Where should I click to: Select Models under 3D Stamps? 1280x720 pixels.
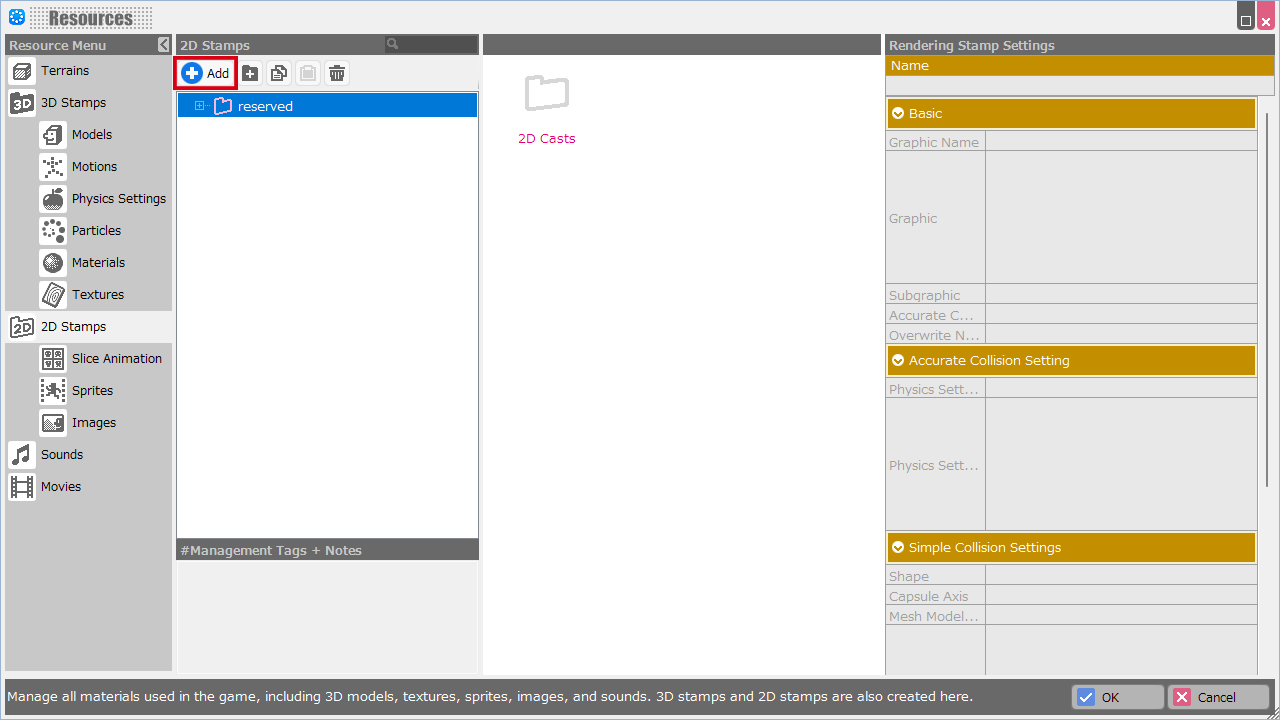pyautogui.click(x=91, y=135)
